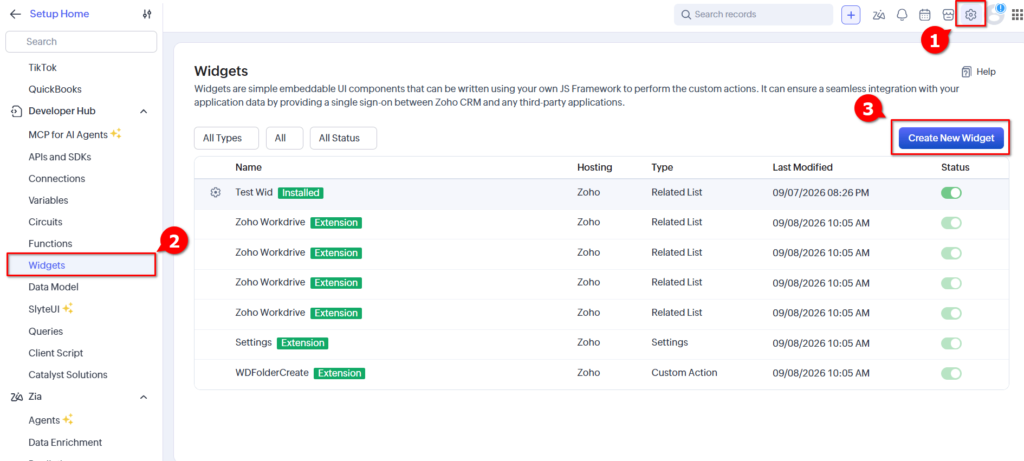Click the Developer Hub section icon

[16, 111]
